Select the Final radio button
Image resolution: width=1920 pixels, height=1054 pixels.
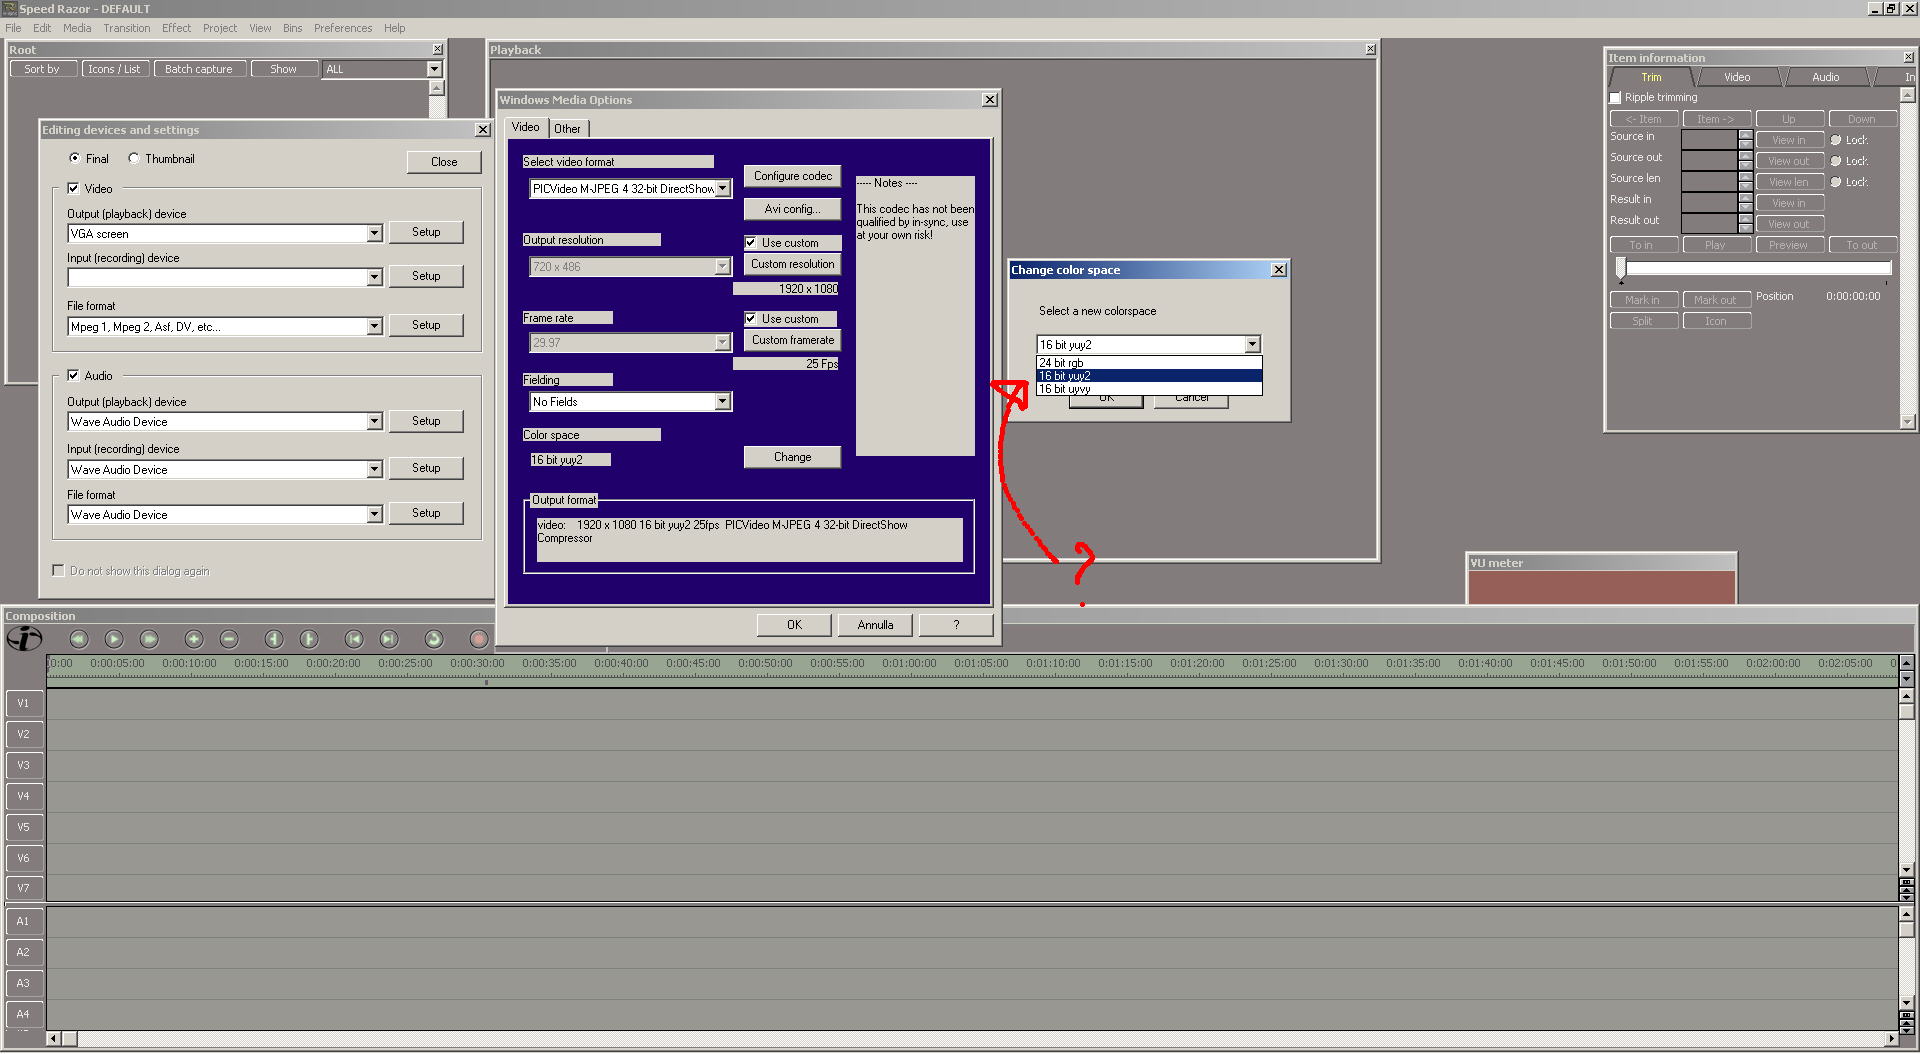[x=75, y=158]
